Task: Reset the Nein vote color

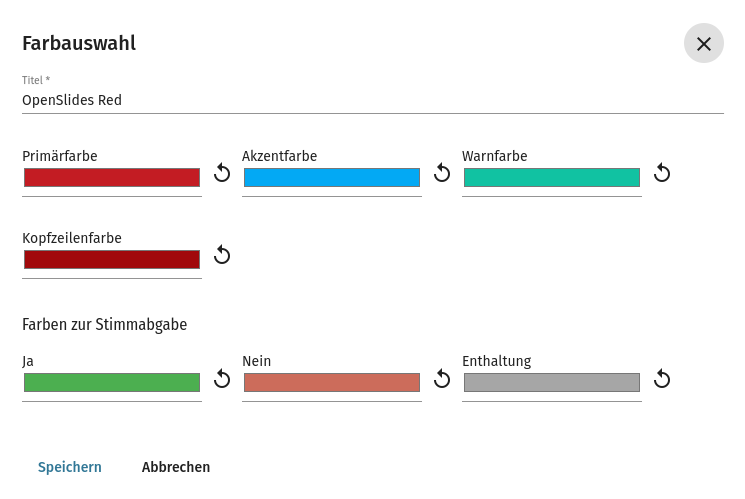Action: [442, 379]
